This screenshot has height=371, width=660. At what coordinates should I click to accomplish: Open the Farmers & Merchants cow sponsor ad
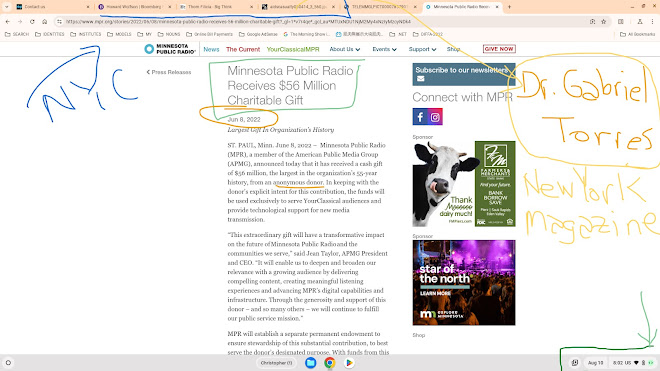(464, 184)
